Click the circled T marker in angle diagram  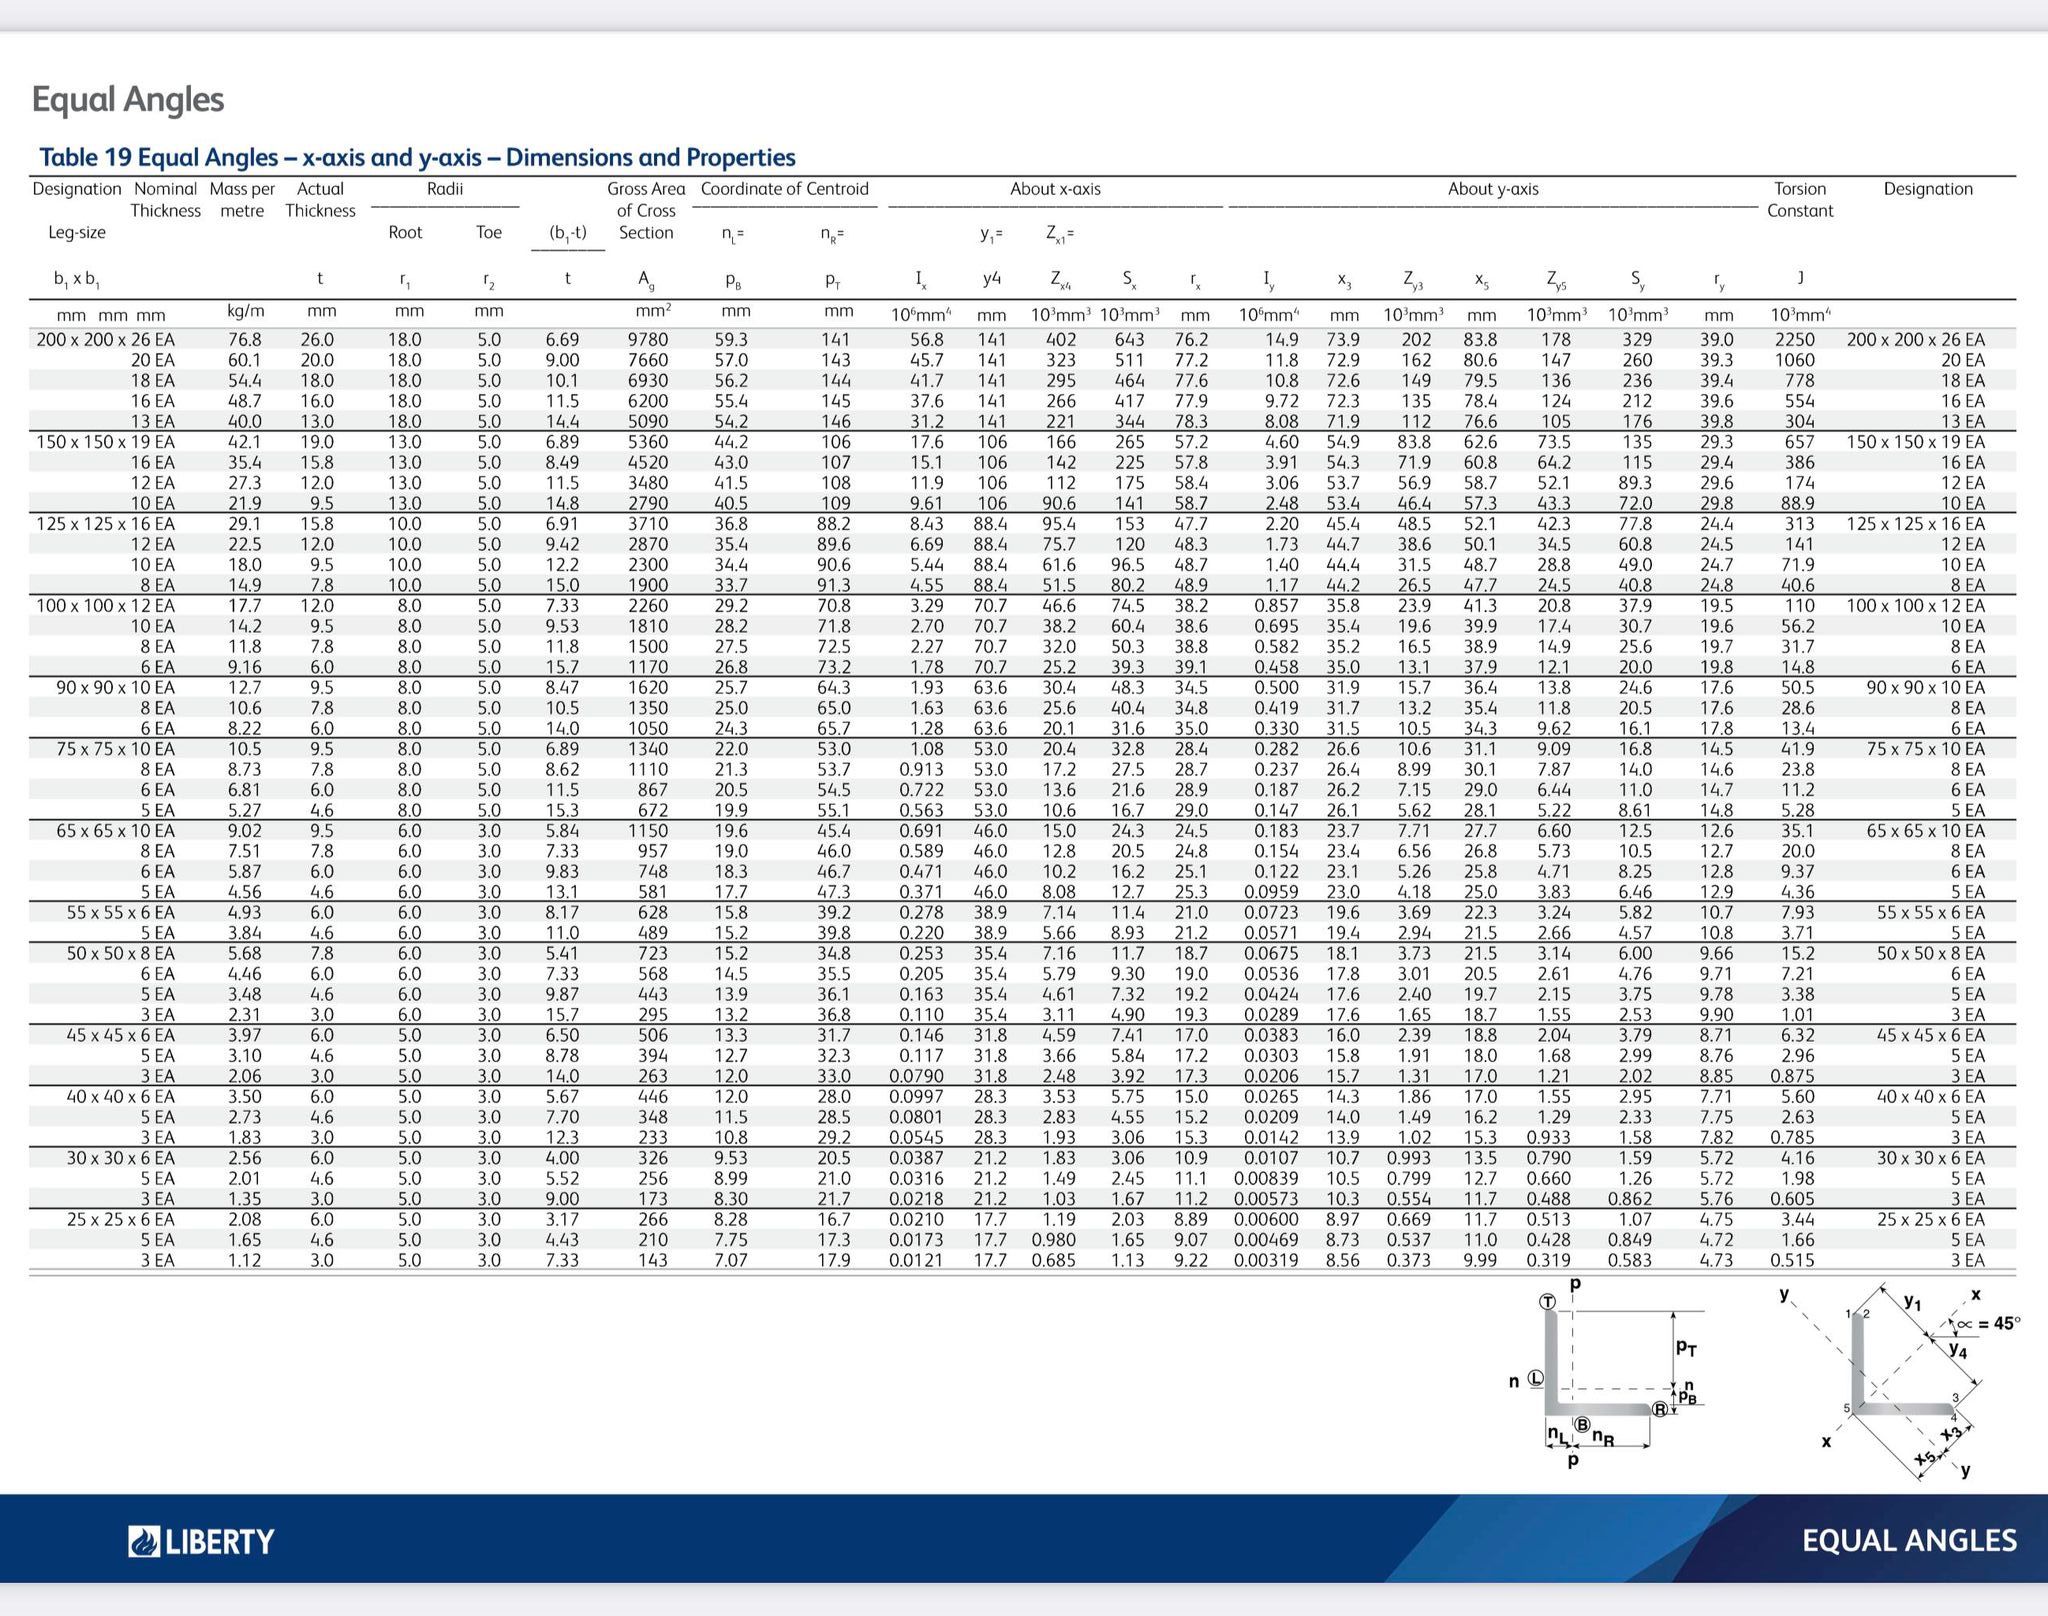click(x=1547, y=1301)
